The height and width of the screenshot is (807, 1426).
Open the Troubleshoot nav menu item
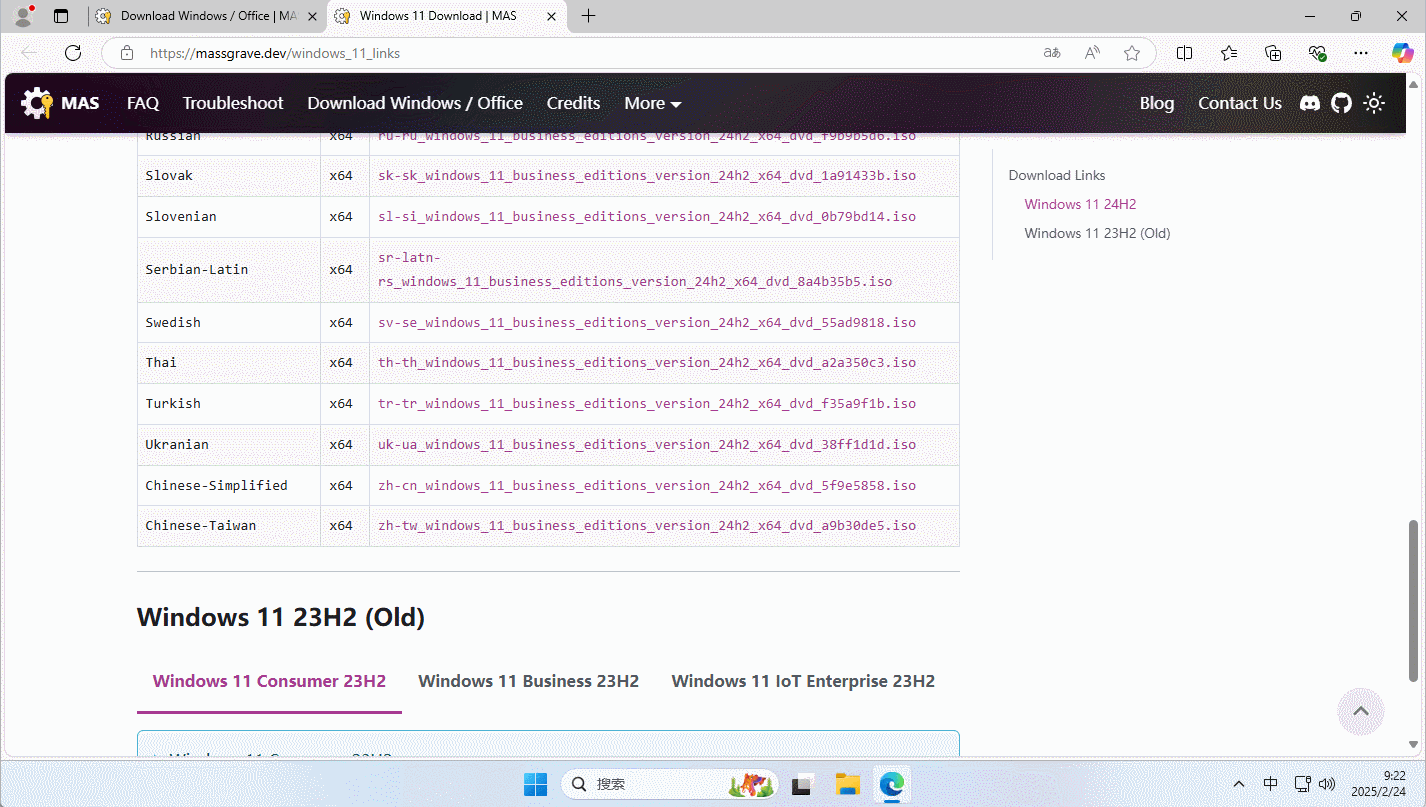pyautogui.click(x=233, y=103)
